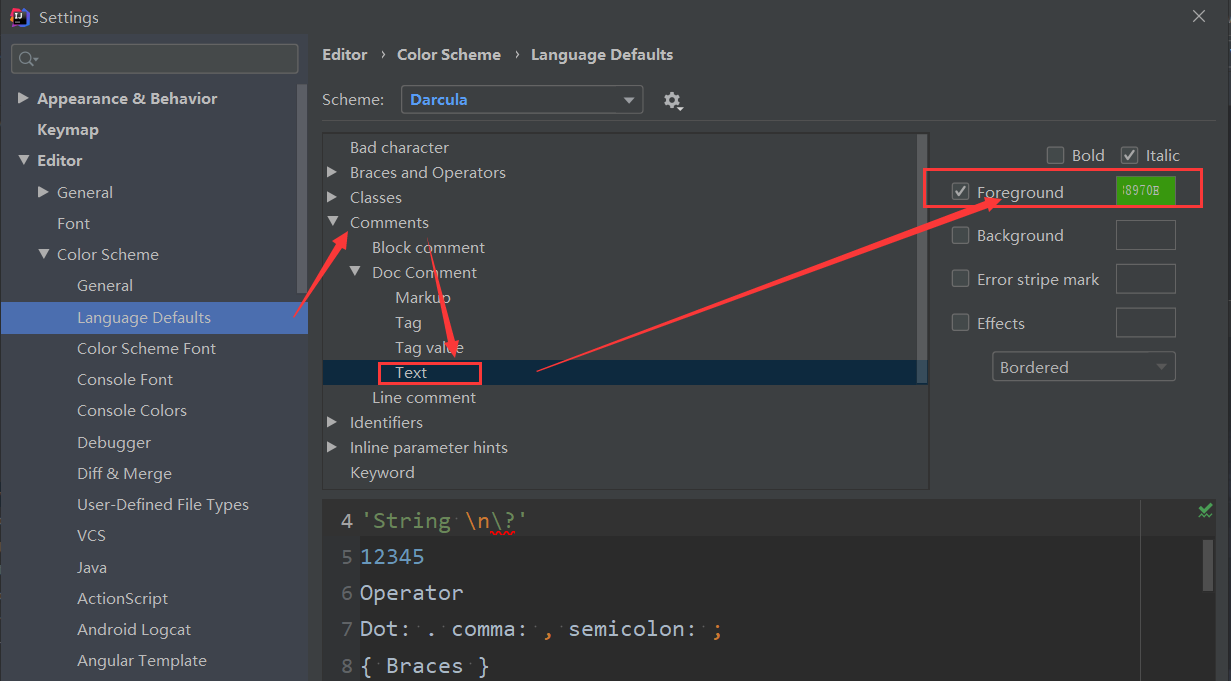Collapse the Doc Comment node arrow
1231x681 pixels.
coord(354,272)
